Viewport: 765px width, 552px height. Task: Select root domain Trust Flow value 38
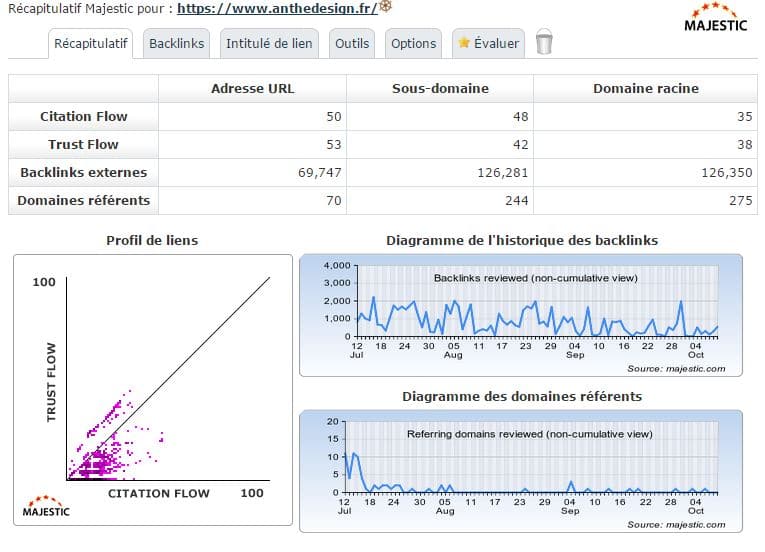coord(745,144)
